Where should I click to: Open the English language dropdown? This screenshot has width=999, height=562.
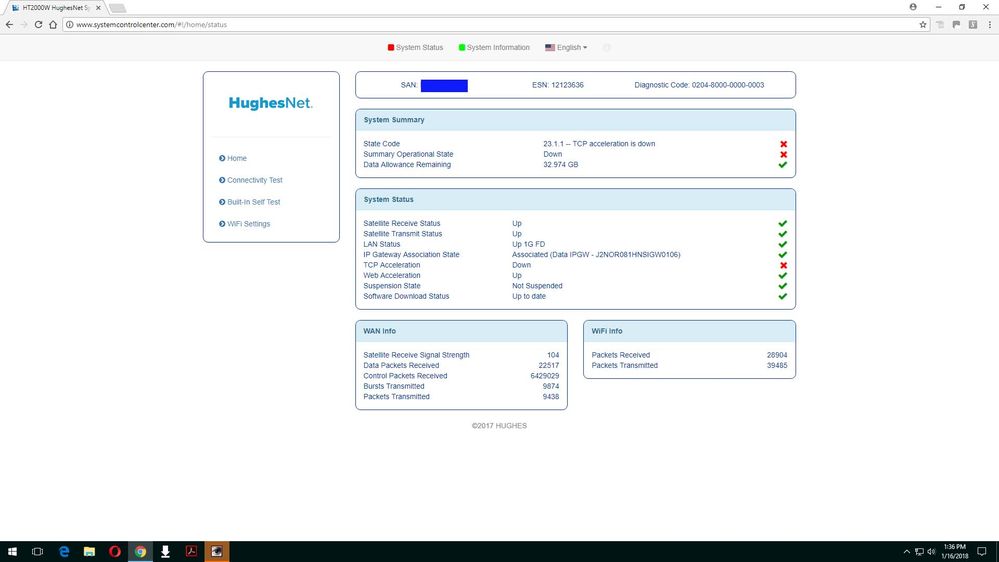[566, 47]
